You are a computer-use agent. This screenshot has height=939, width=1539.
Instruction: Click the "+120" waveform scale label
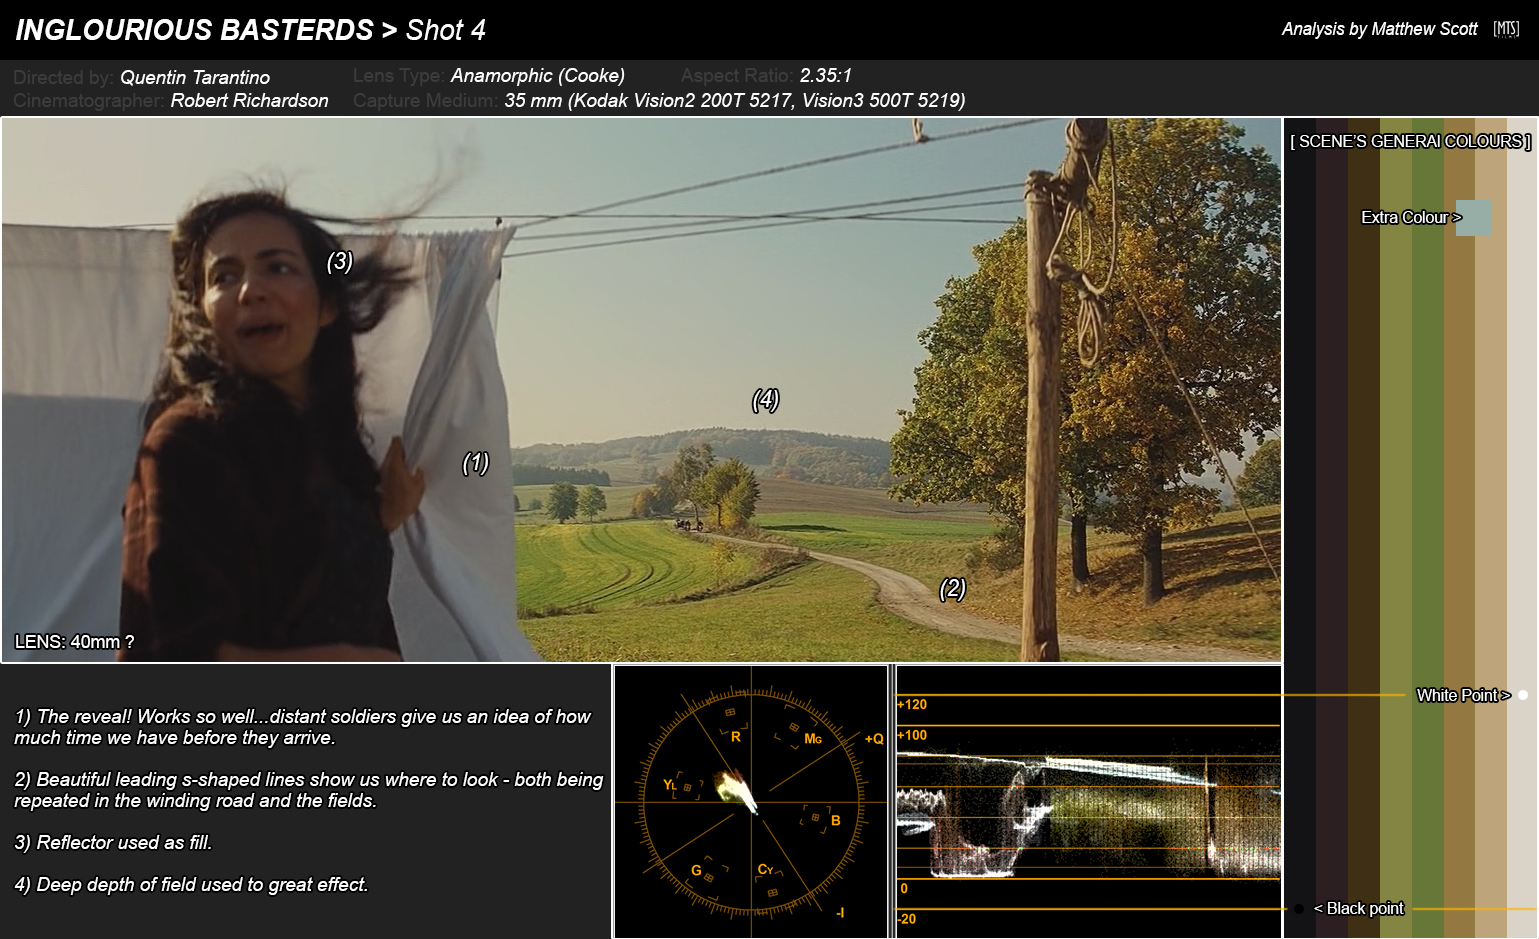[912, 704]
